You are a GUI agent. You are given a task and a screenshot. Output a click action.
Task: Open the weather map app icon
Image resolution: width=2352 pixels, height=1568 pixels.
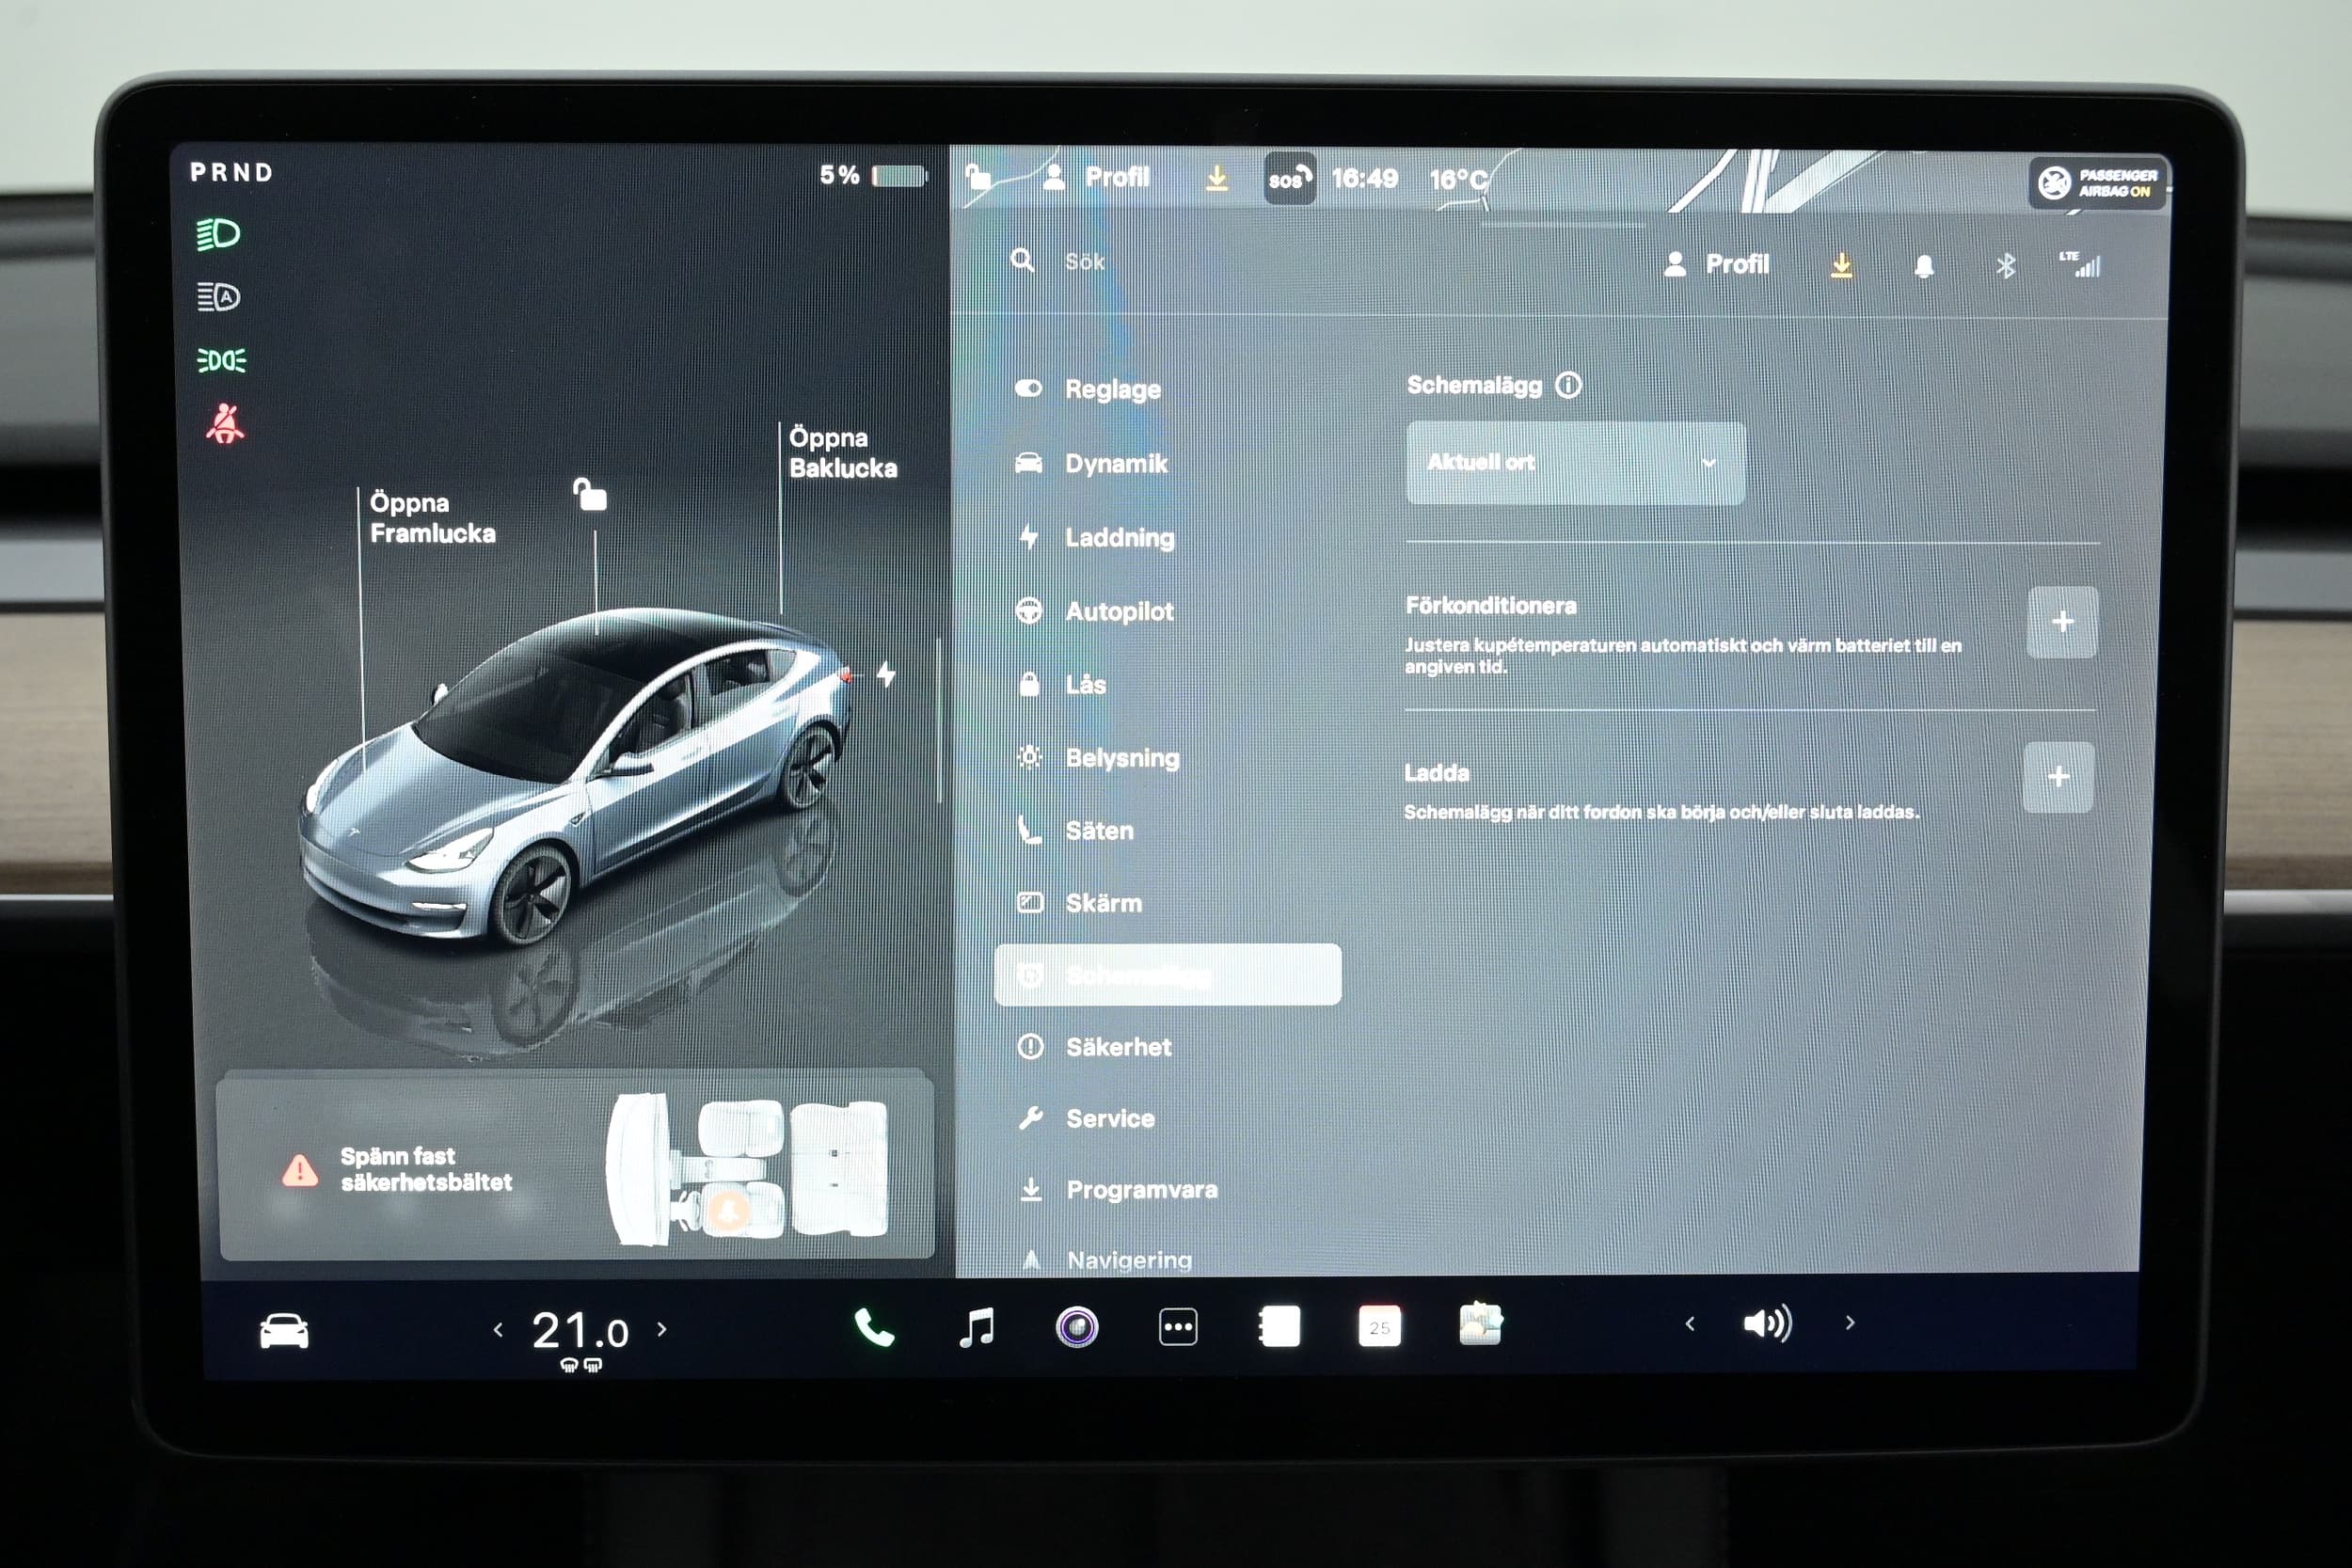tap(1480, 1324)
